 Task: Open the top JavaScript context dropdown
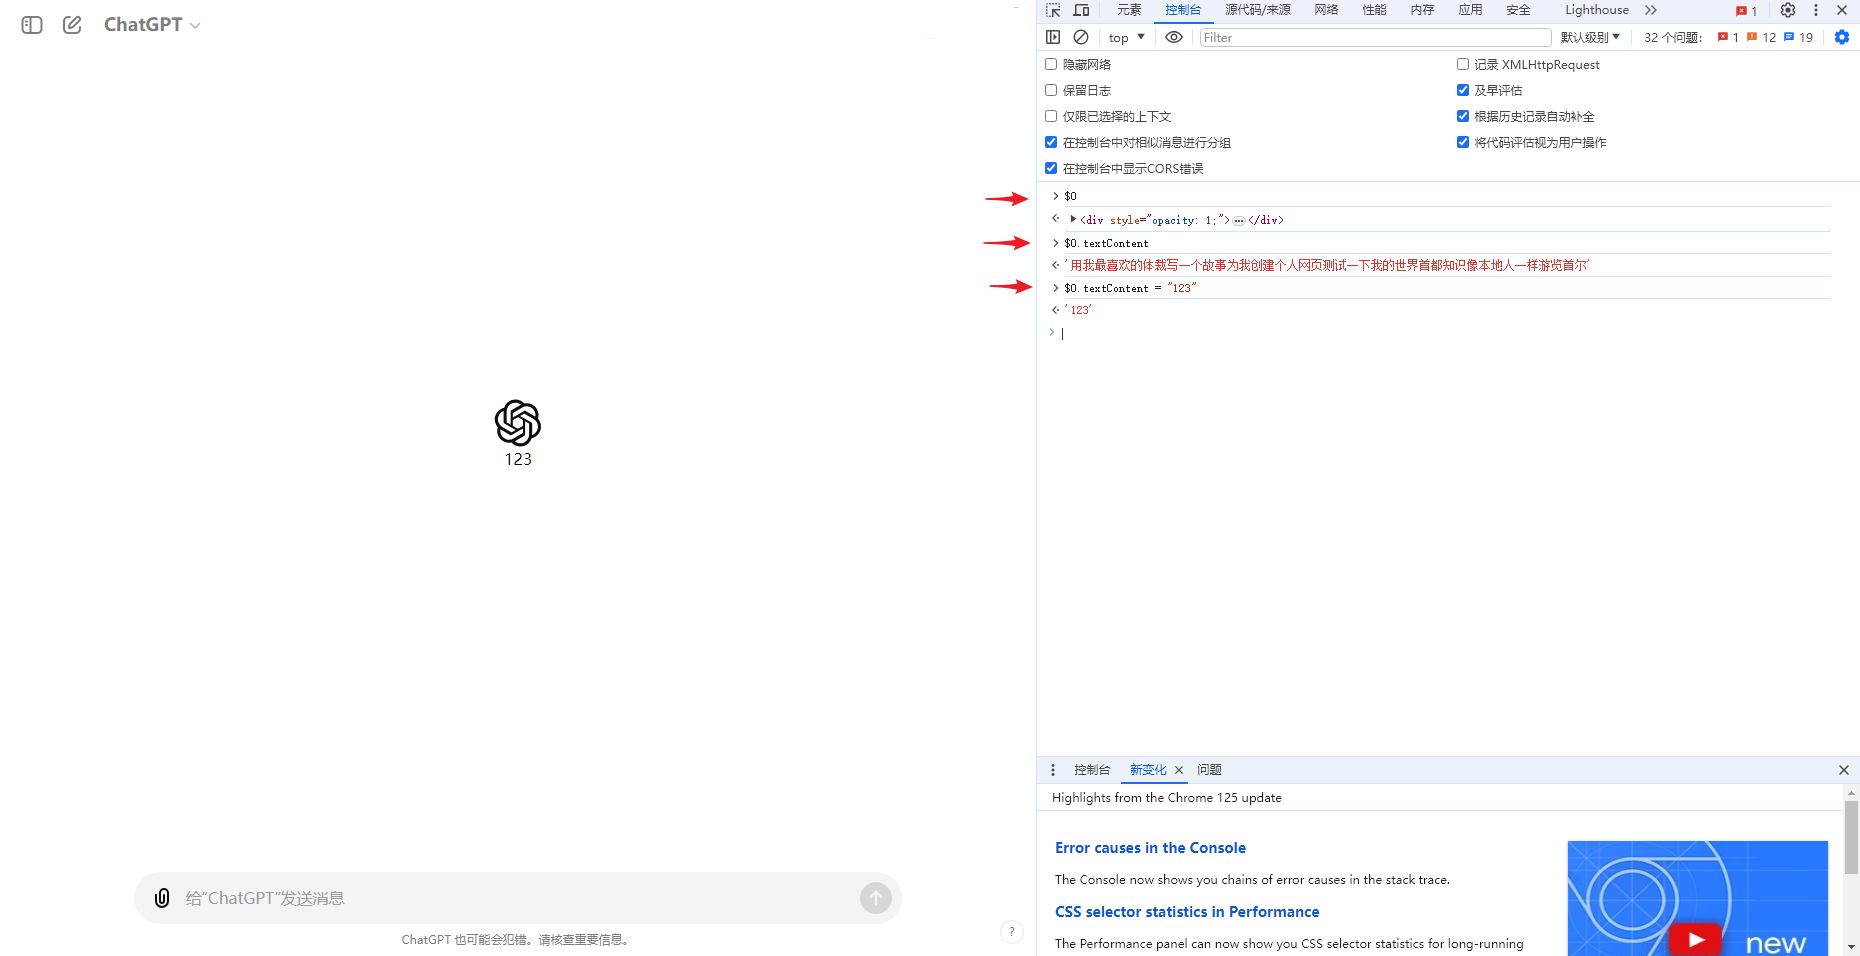point(1126,37)
